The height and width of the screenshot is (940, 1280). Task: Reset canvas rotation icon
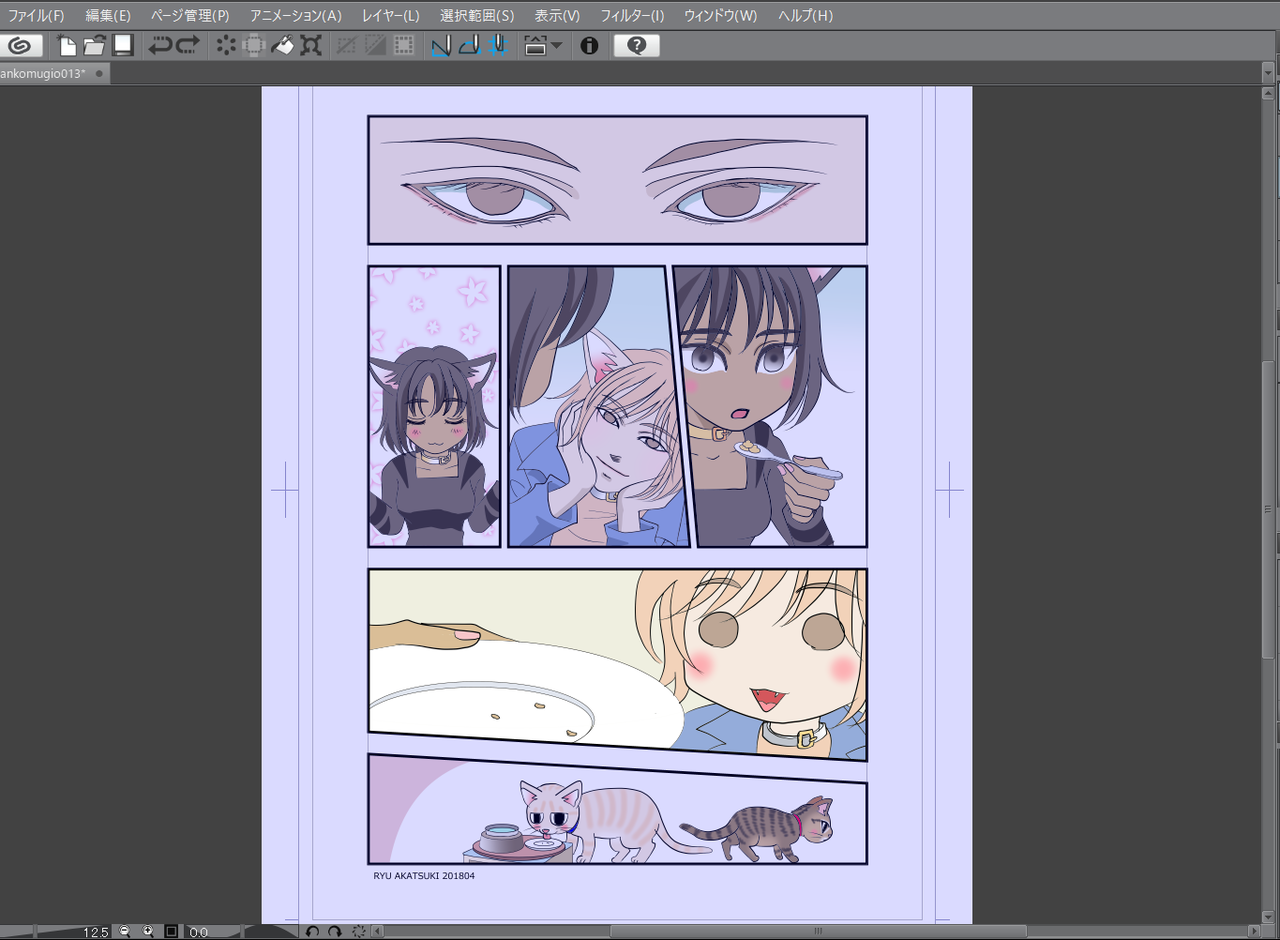(358, 932)
